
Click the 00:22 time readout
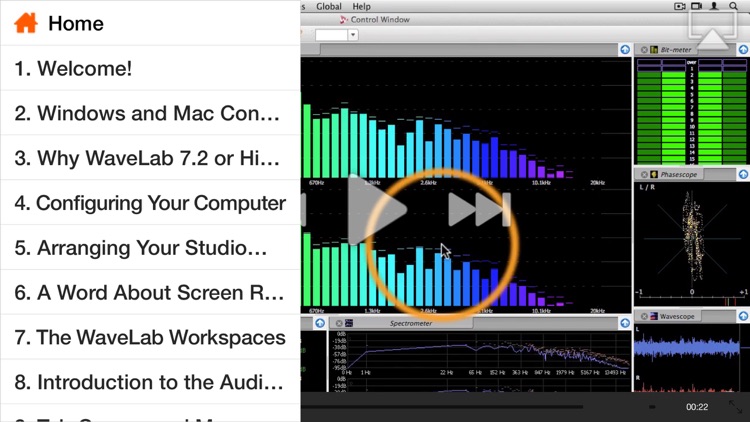coord(697,407)
